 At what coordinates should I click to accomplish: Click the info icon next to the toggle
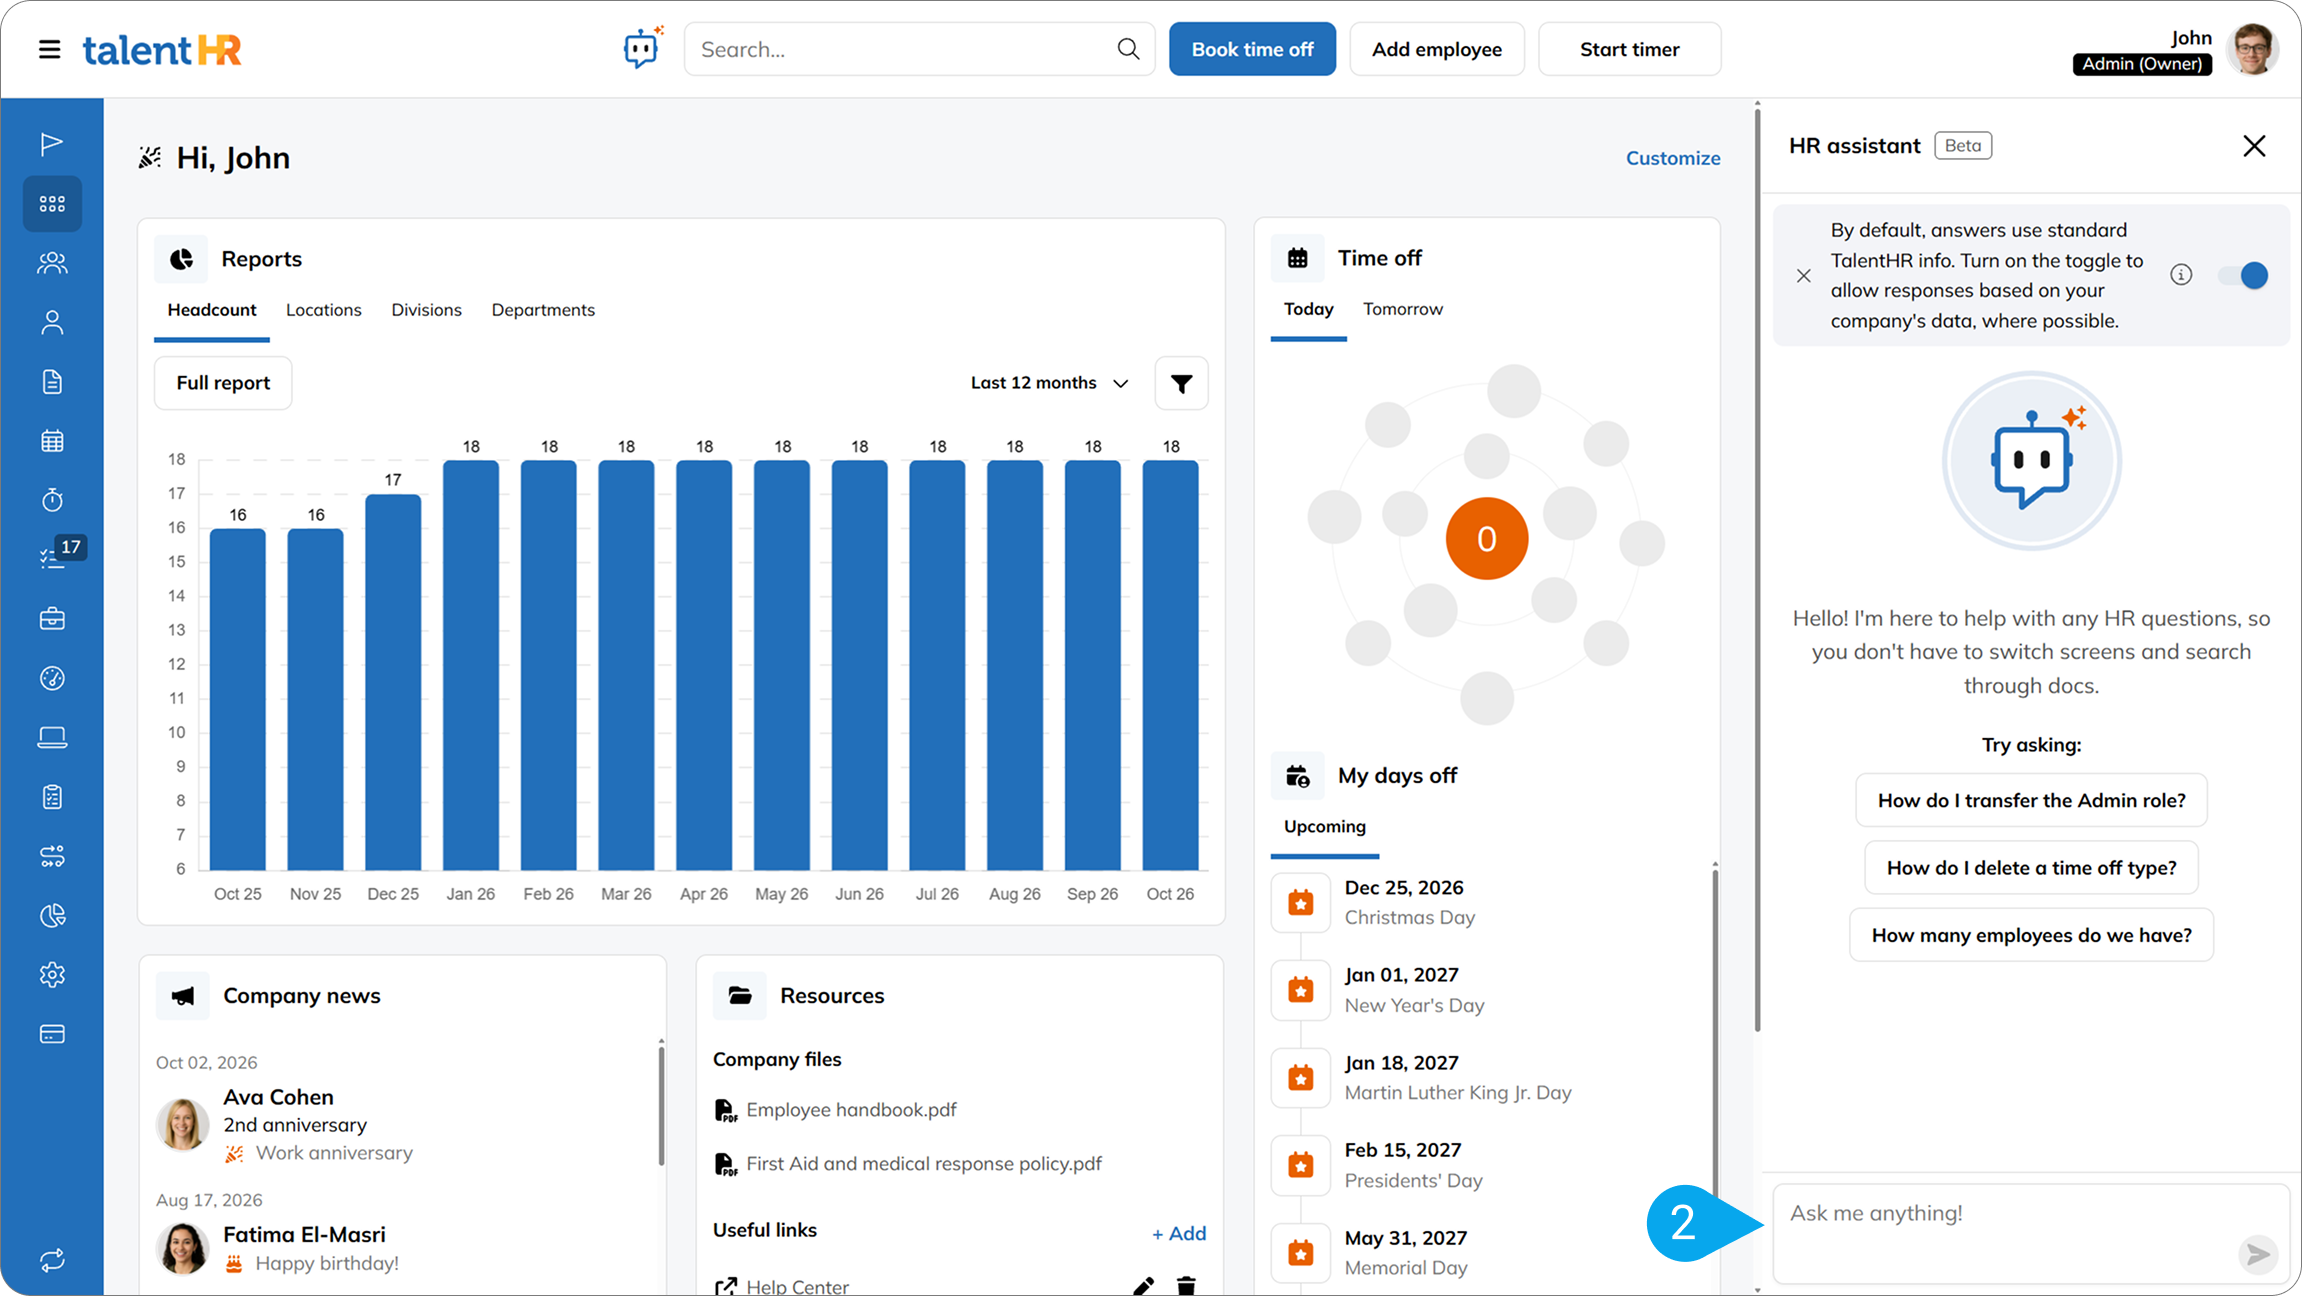[2181, 275]
